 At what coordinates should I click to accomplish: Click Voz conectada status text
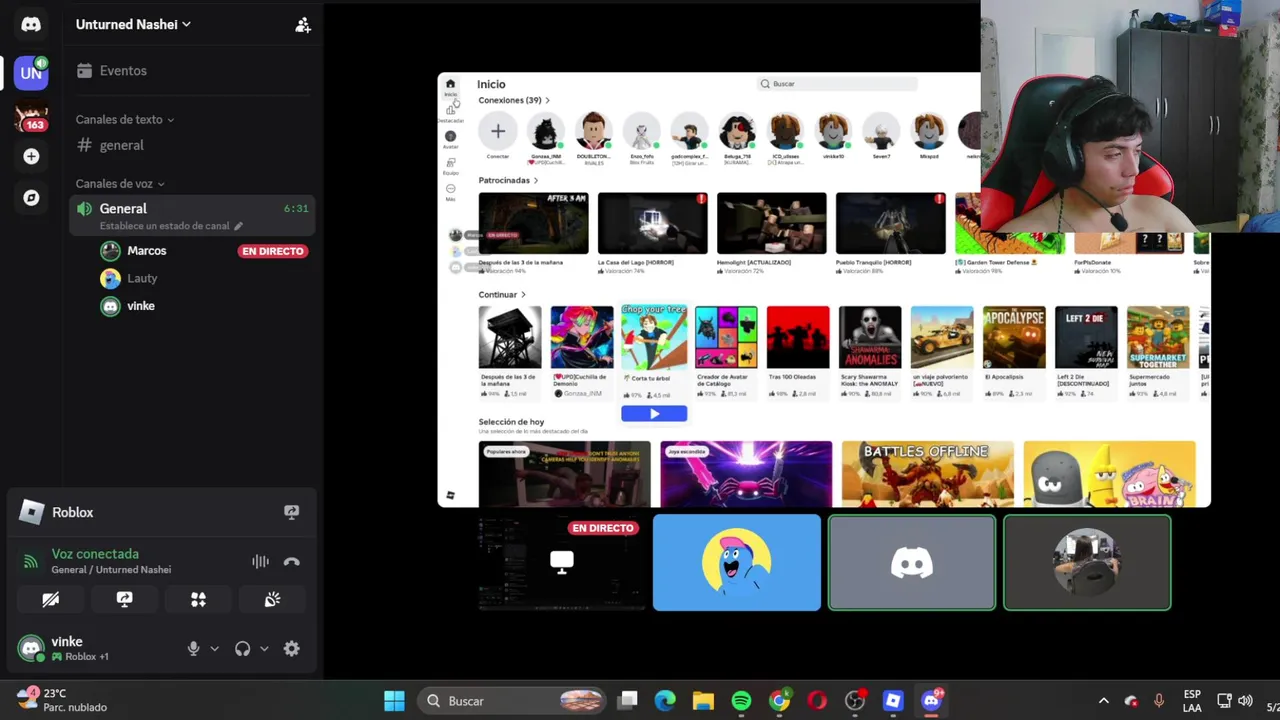coord(95,554)
